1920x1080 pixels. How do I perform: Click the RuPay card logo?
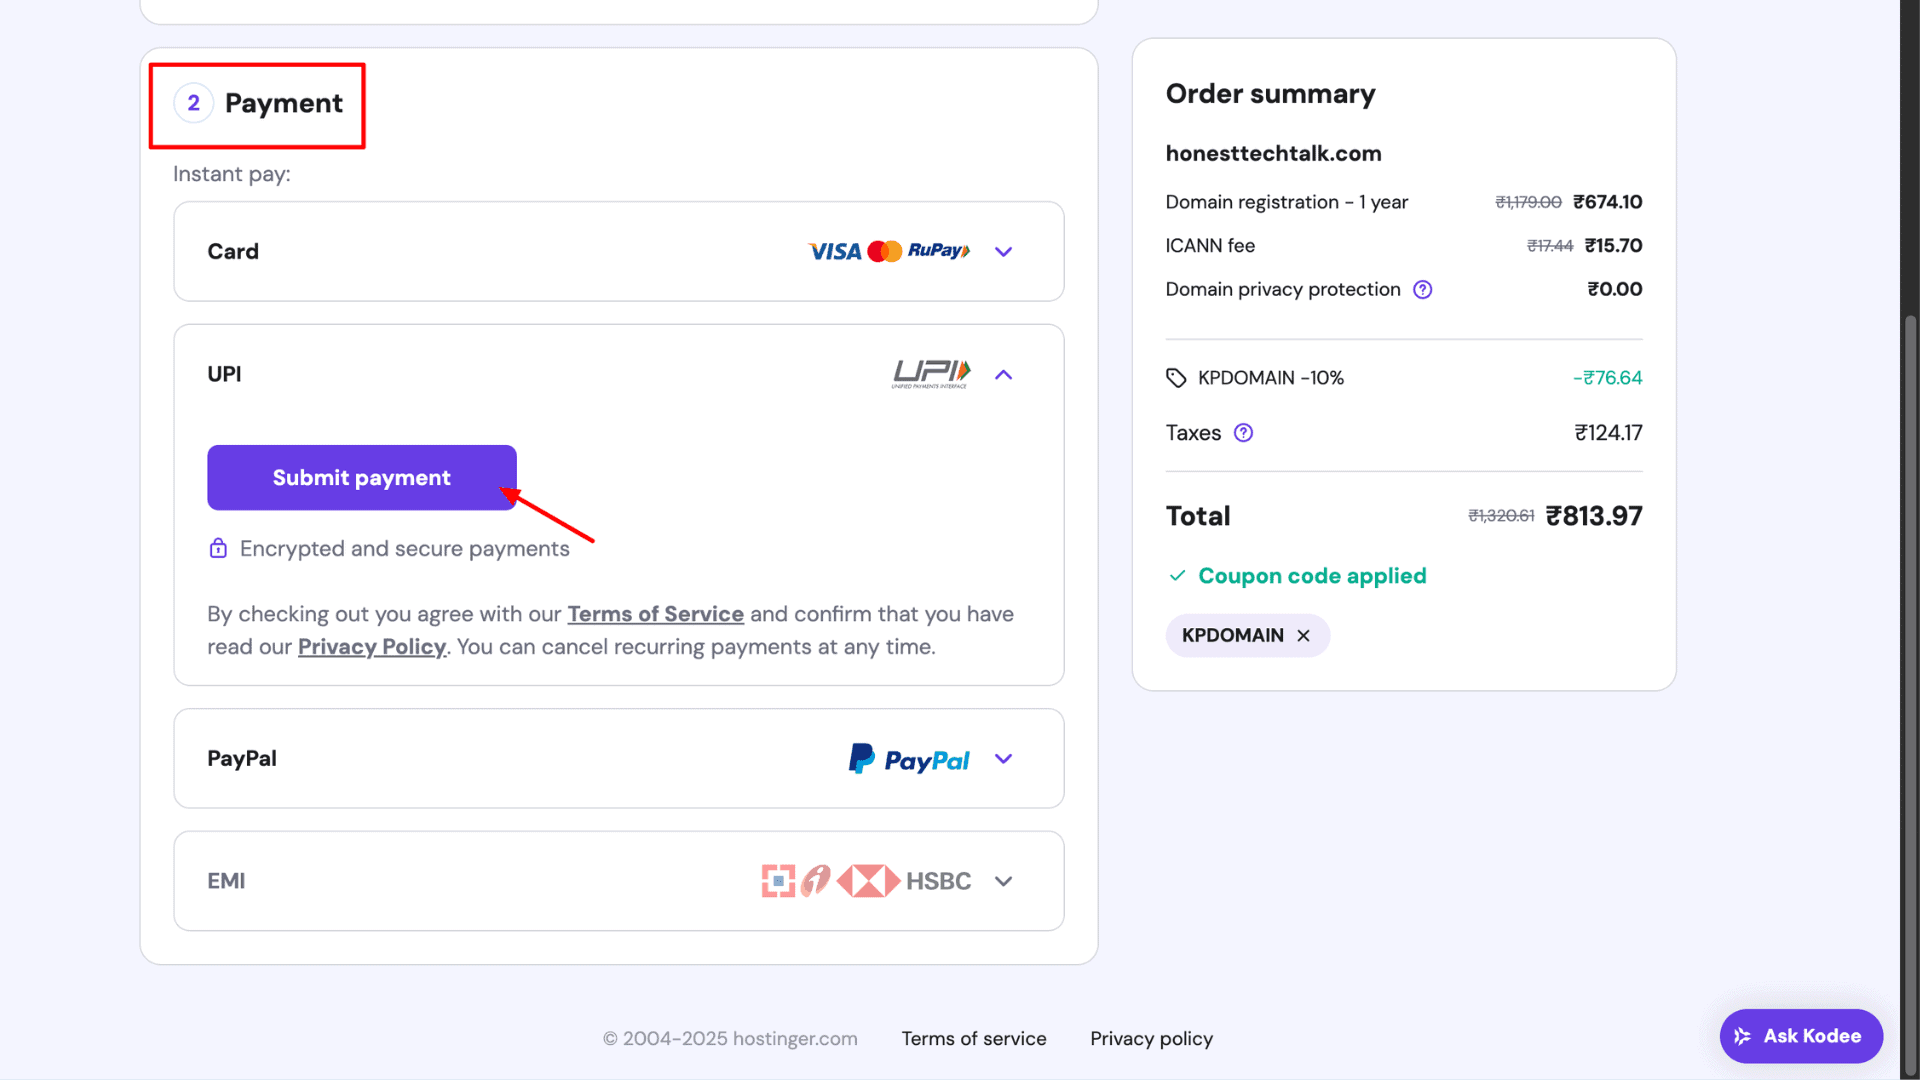tap(938, 251)
